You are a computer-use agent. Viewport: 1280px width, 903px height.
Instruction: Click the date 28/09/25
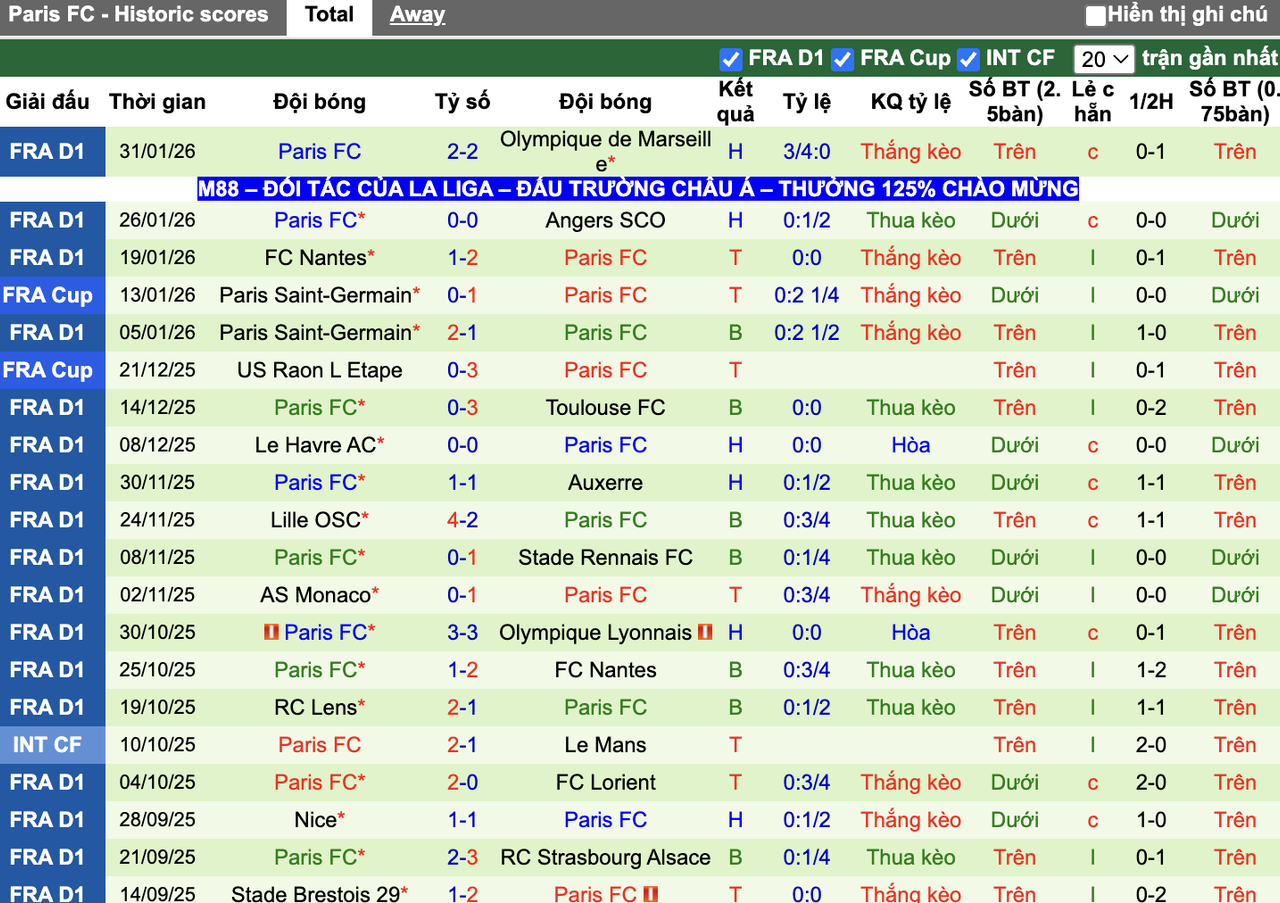[157, 820]
